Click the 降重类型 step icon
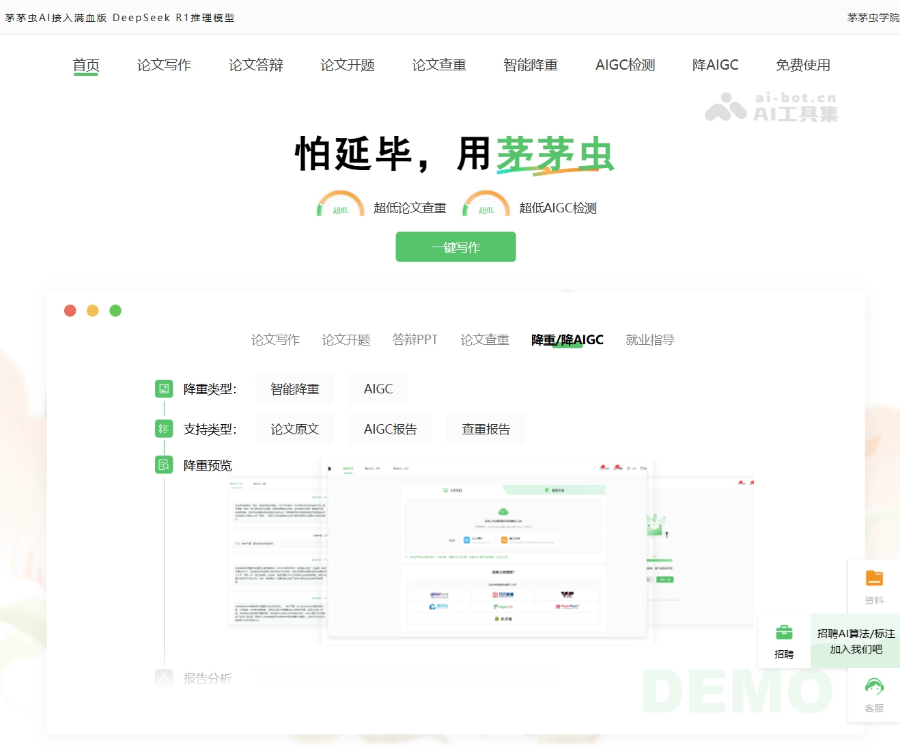 tap(164, 389)
